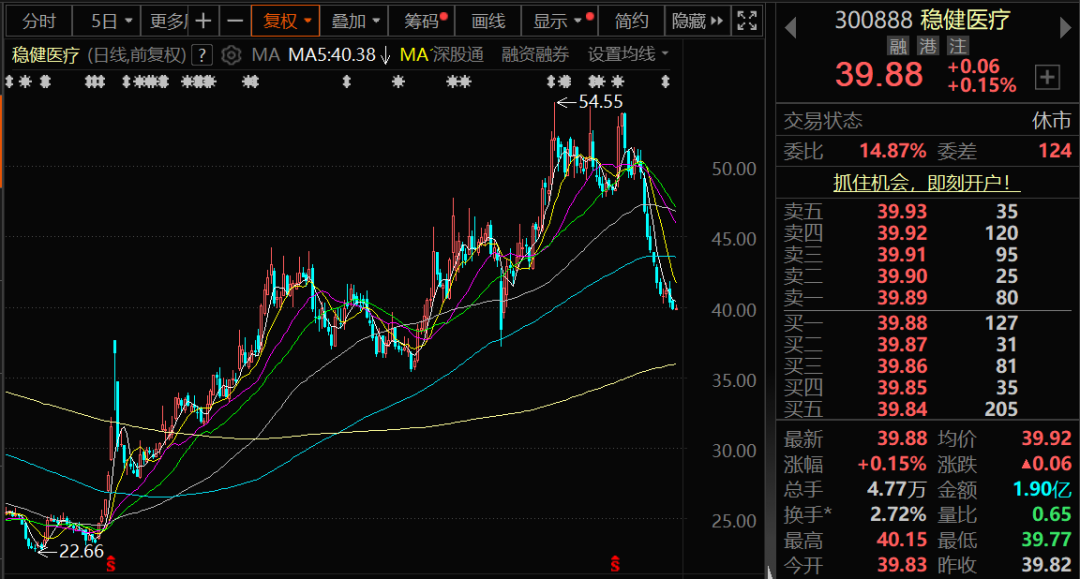Image resolution: width=1080 pixels, height=579 pixels.
Task: Add stock to watchlist with plus box
Action: (x=1047, y=77)
